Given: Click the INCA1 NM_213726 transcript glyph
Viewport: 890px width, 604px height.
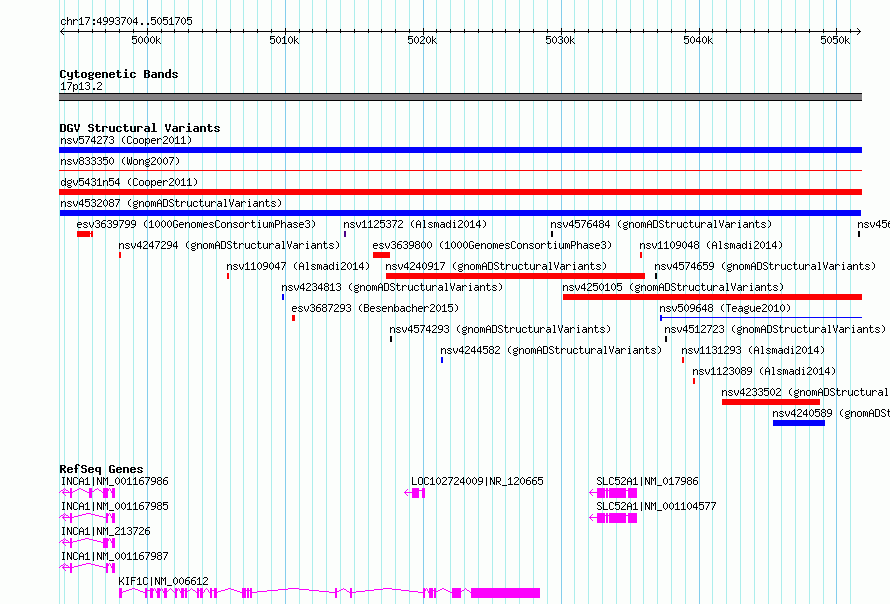Looking at the screenshot, I should (x=87, y=543).
